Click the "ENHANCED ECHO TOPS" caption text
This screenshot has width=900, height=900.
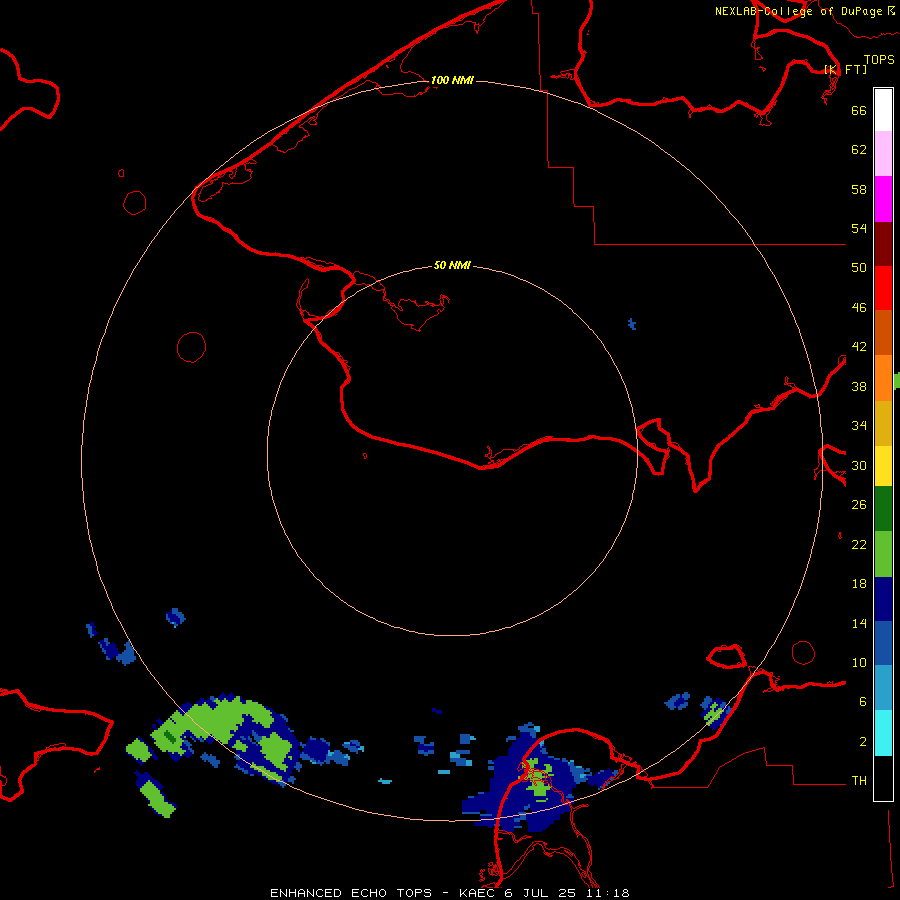(351, 893)
